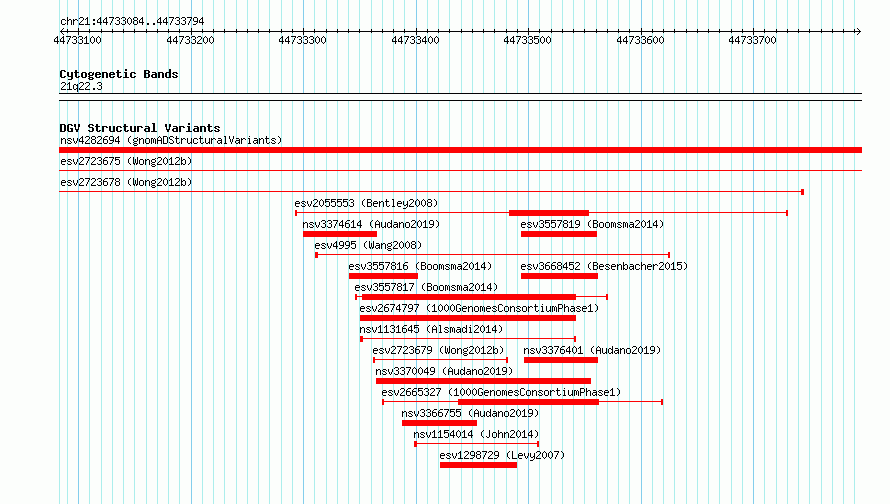This screenshot has height=504, width=890.
Task: Click the red bar under nsv3374614
Action: pos(340,234)
